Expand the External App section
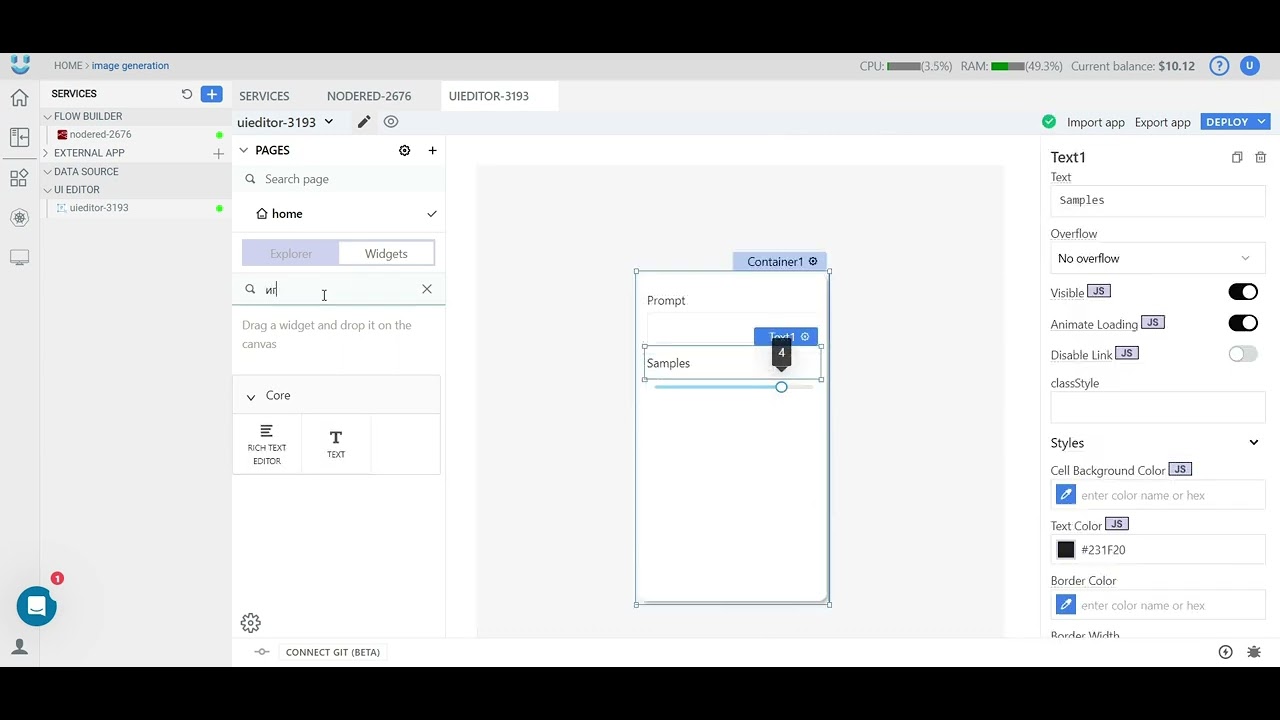This screenshot has height=720, width=1280. coord(46,153)
